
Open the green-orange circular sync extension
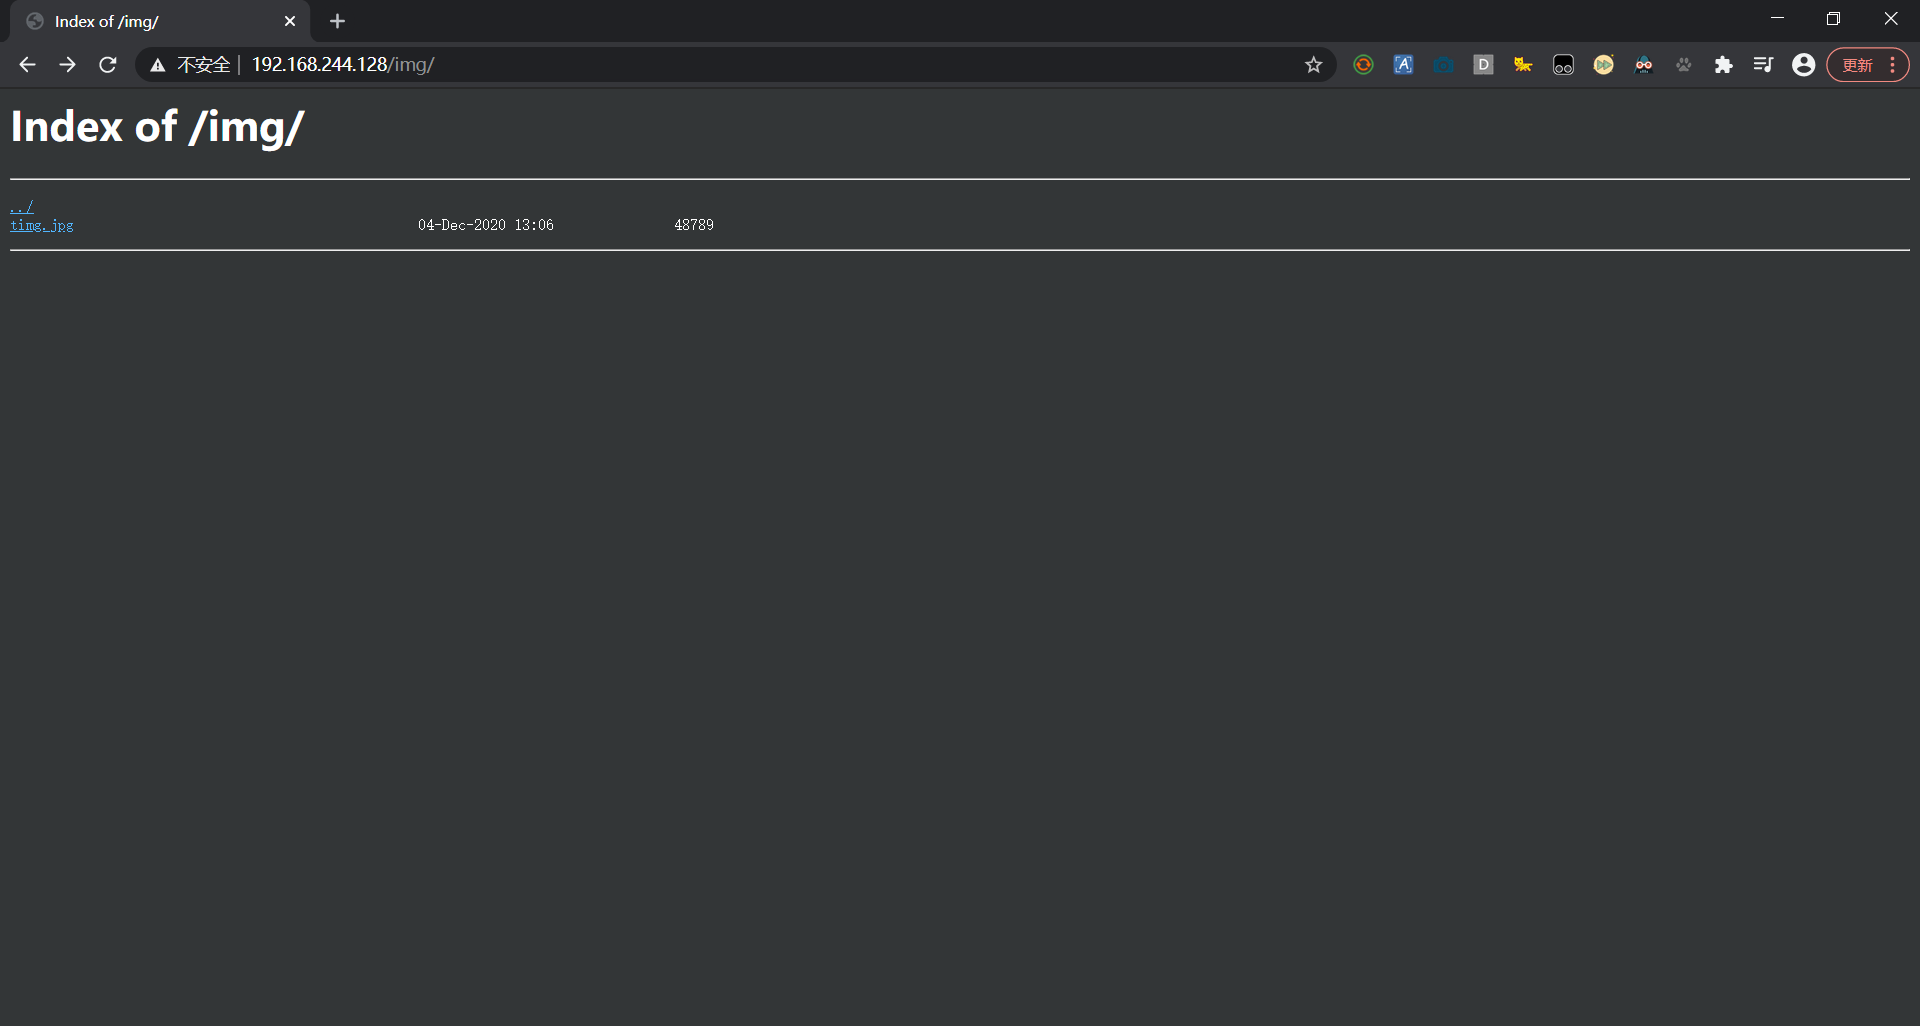tap(1363, 65)
